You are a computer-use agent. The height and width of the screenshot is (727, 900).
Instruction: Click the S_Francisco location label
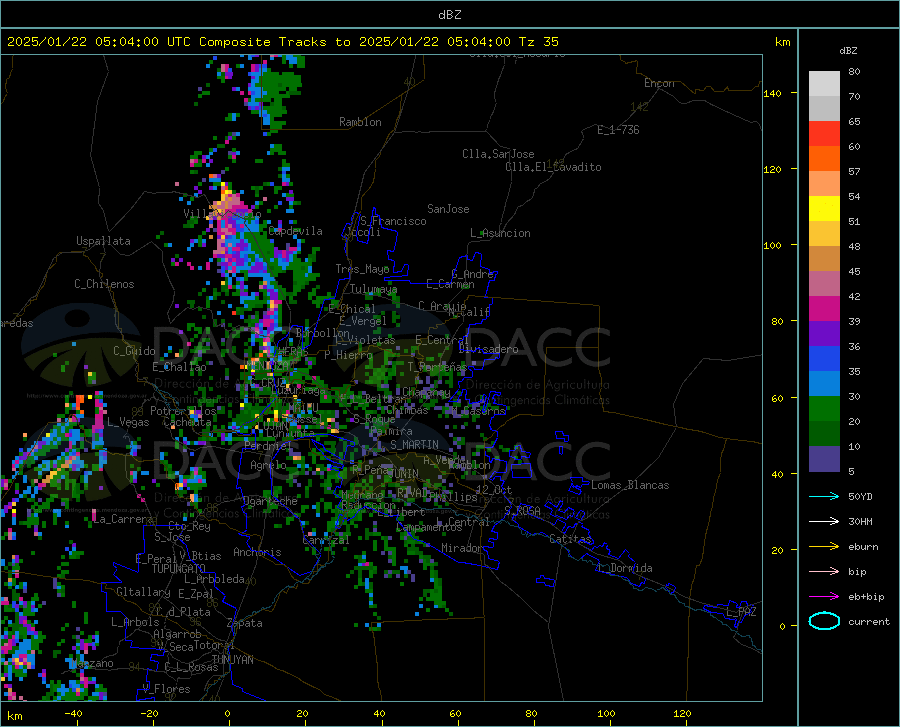(x=393, y=221)
